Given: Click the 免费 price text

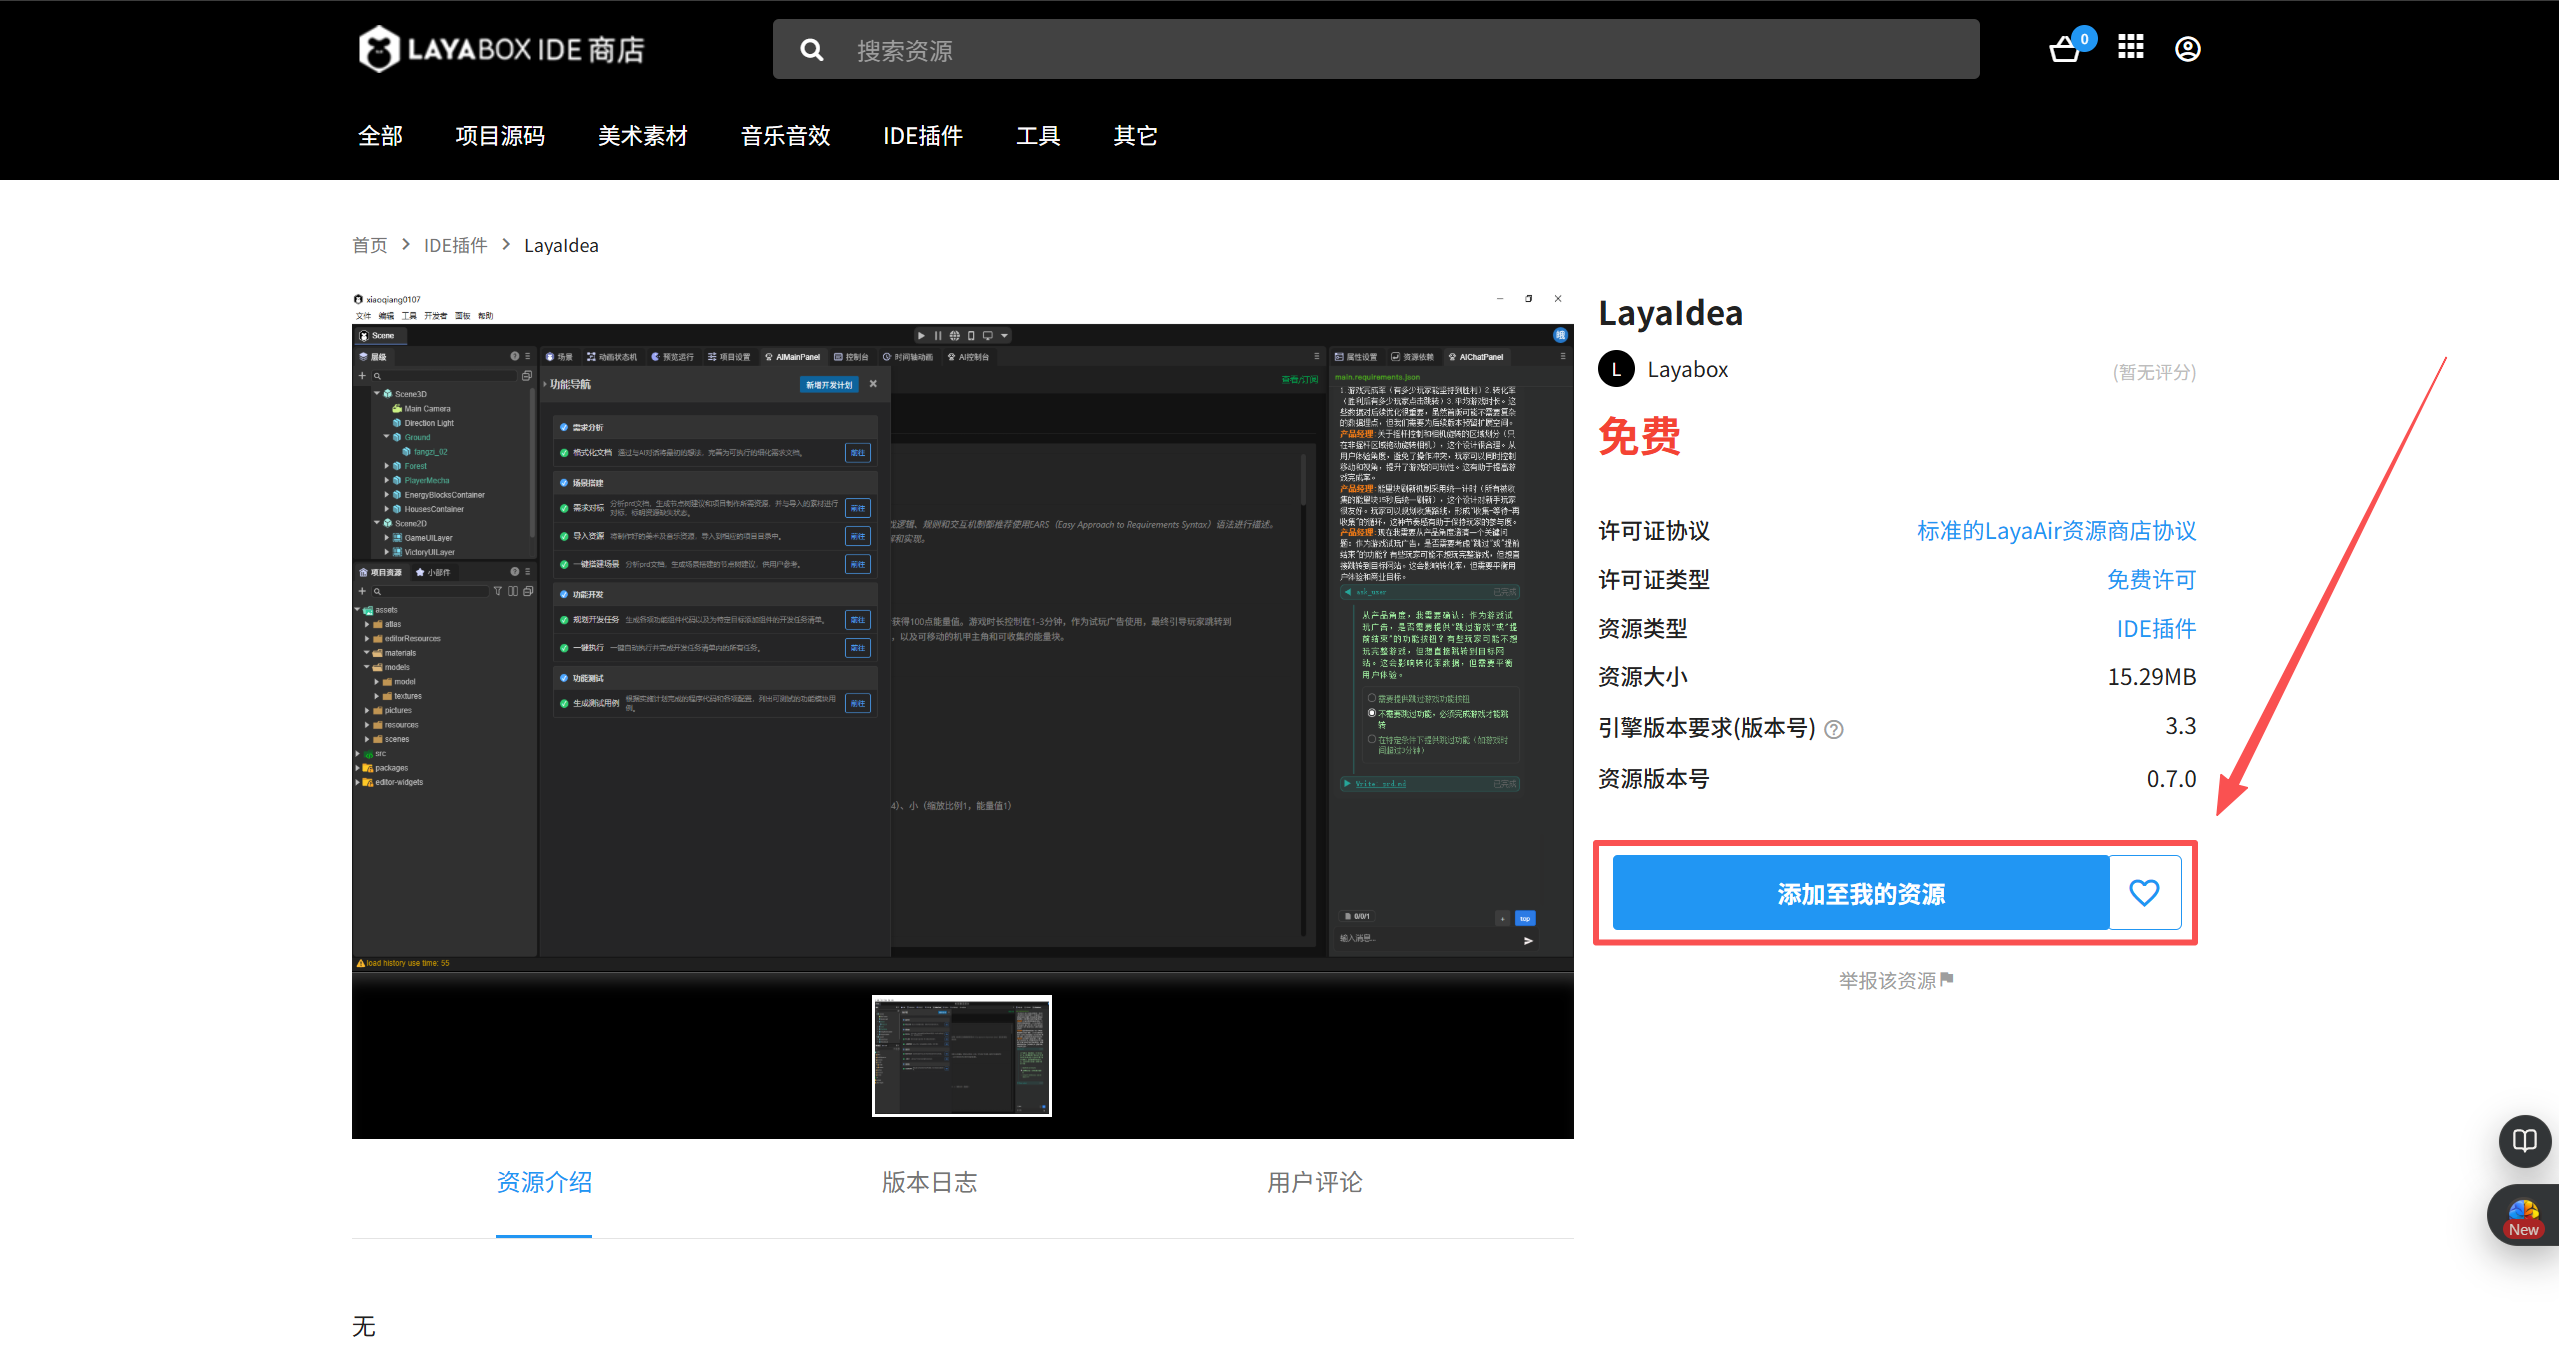Looking at the screenshot, I should [1640, 437].
